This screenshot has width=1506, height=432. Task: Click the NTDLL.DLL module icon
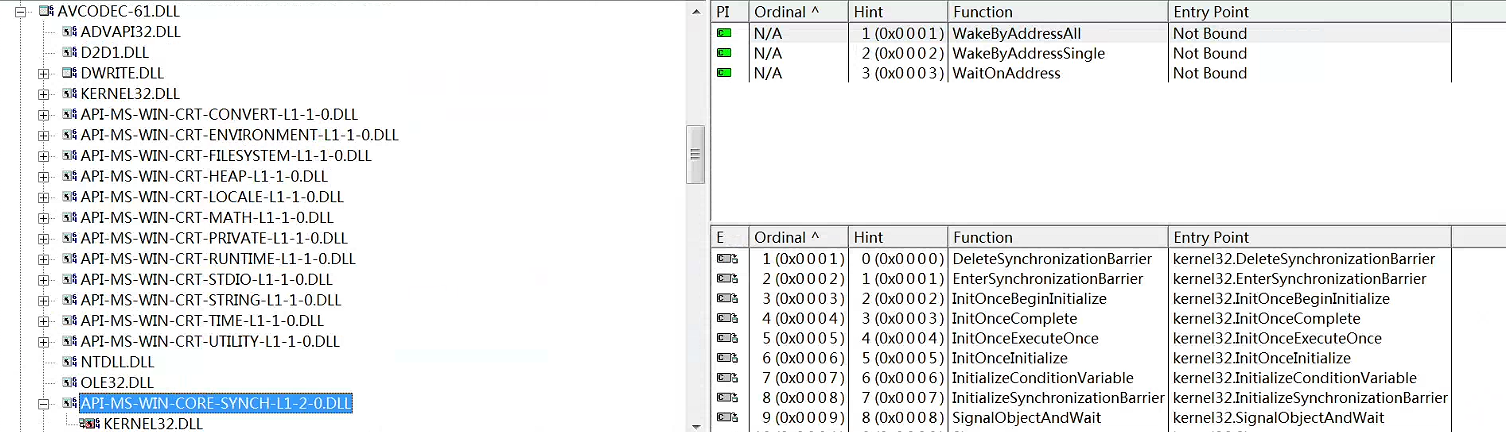point(69,362)
